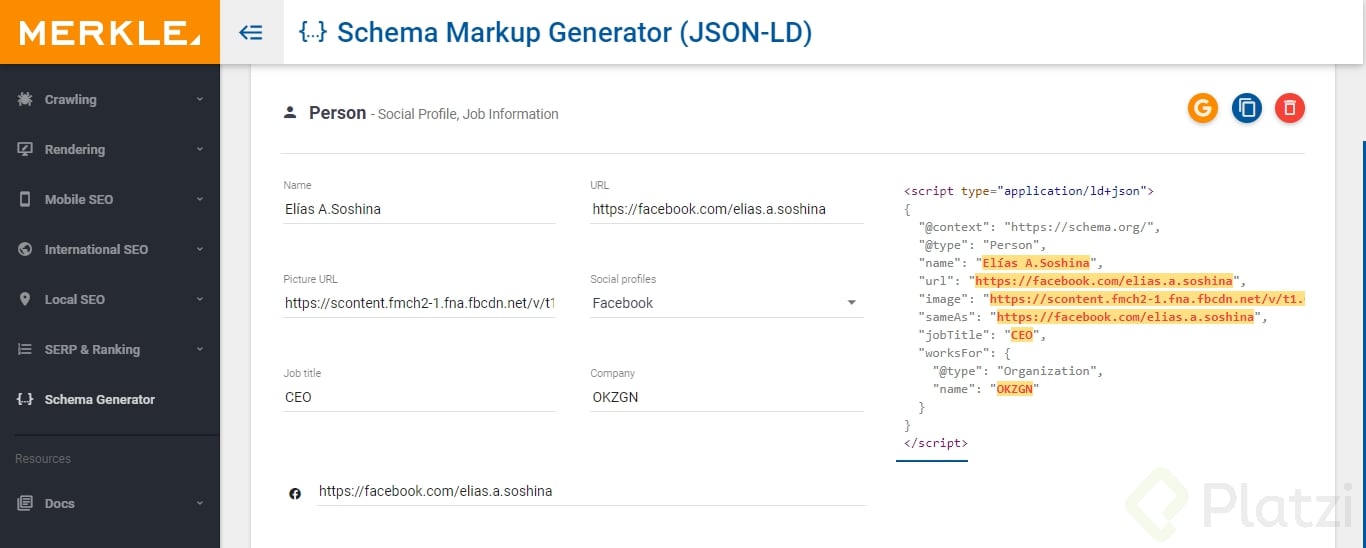The width and height of the screenshot is (1366, 548).
Task: Click the highlighted CEO jobTitle in code
Action: tap(1021, 335)
